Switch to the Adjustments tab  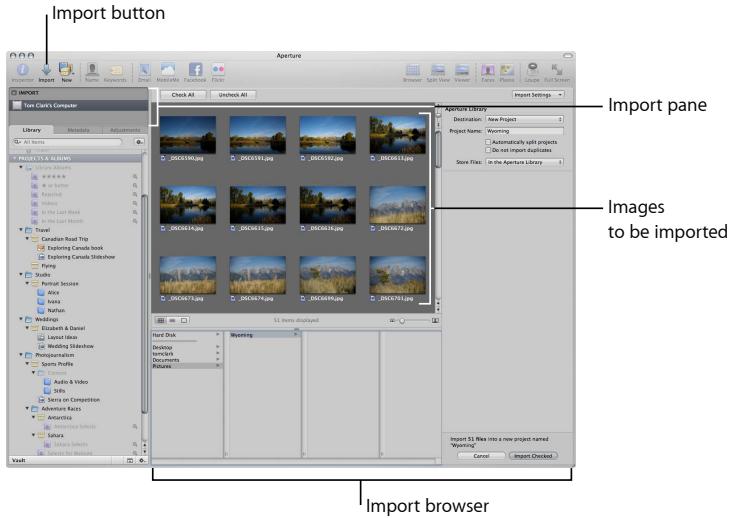(125, 130)
